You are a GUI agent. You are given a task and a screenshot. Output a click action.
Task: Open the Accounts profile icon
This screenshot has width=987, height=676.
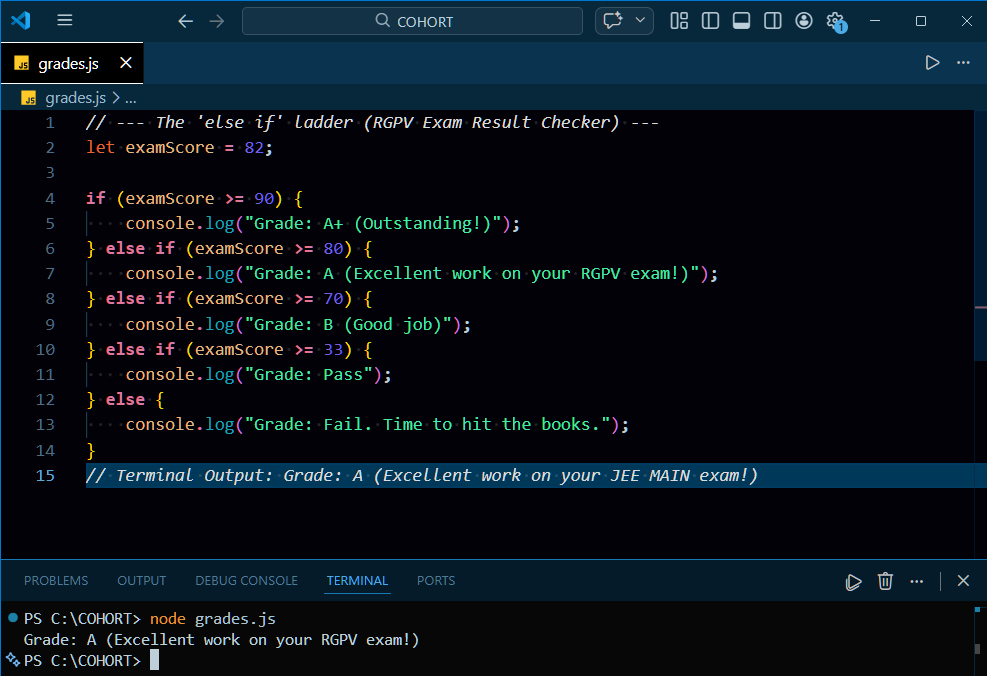click(804, 21)
